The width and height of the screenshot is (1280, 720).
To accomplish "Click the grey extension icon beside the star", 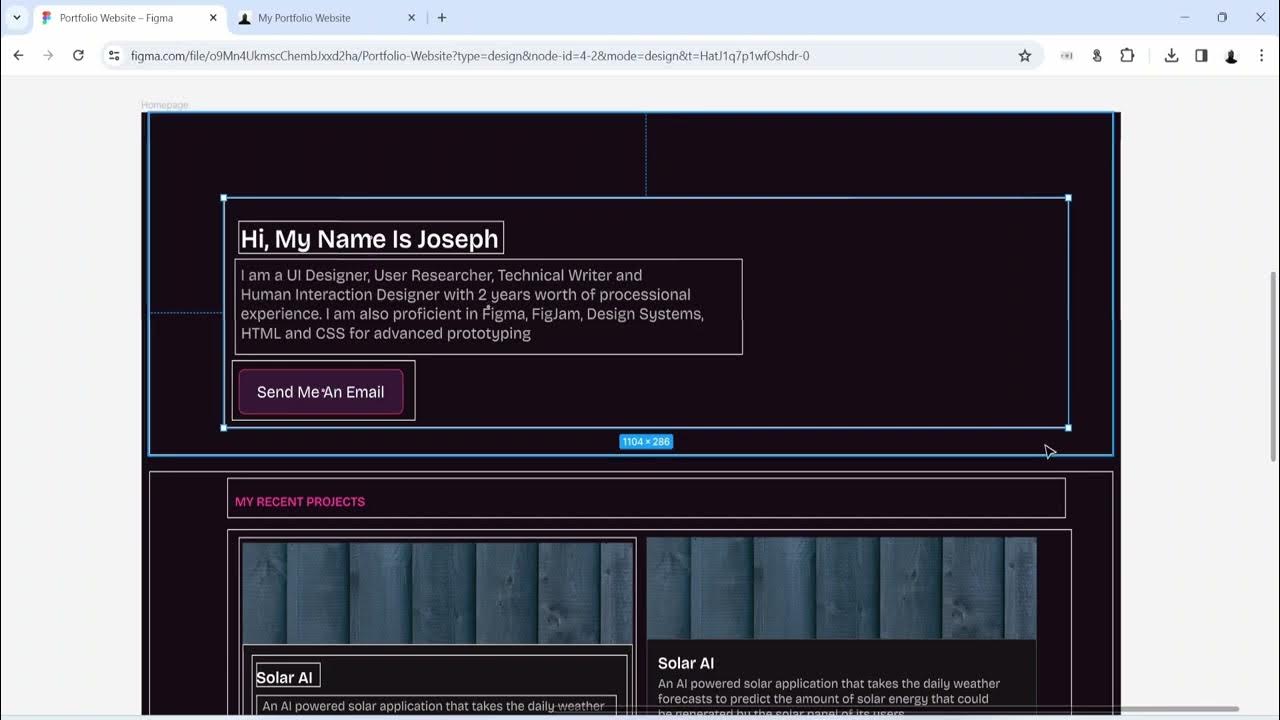I will click(1066, 56).
